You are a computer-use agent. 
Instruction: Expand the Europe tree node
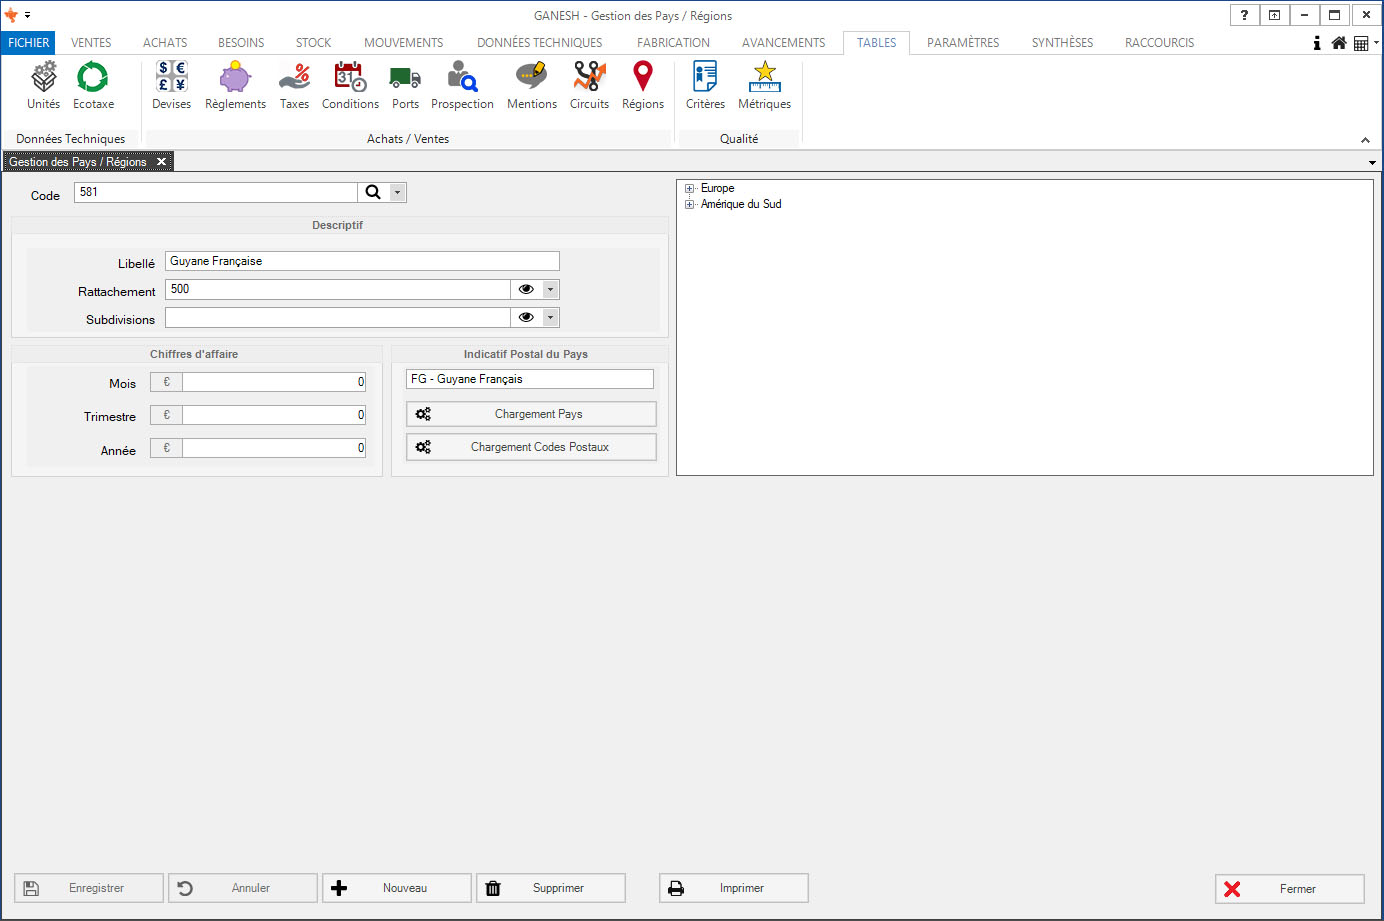pyautogui.click(x=689, y=188)
